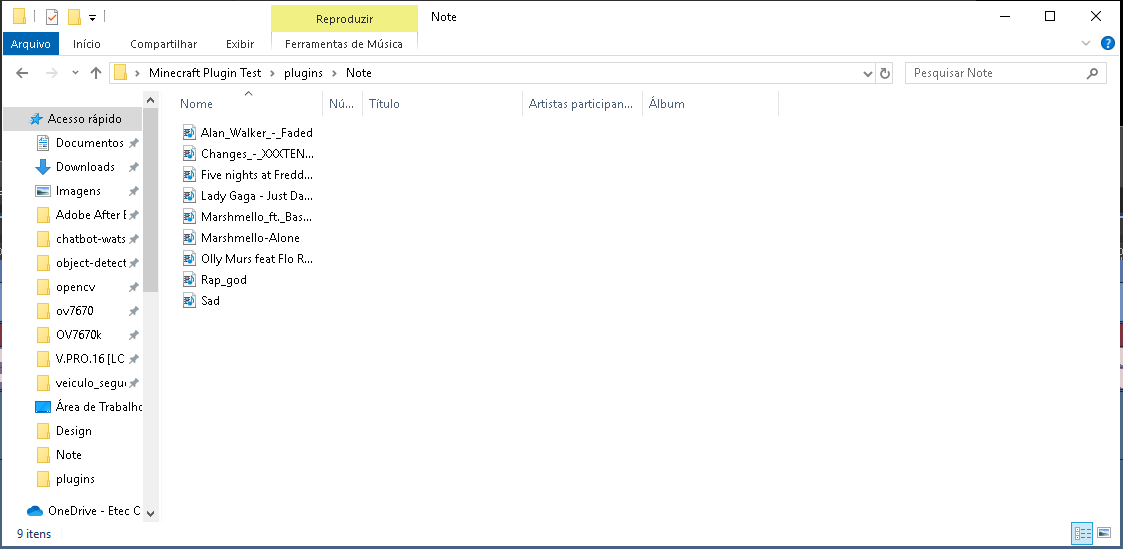Click Minecraft Plugin Test breadcrumb

coord(205,73)
